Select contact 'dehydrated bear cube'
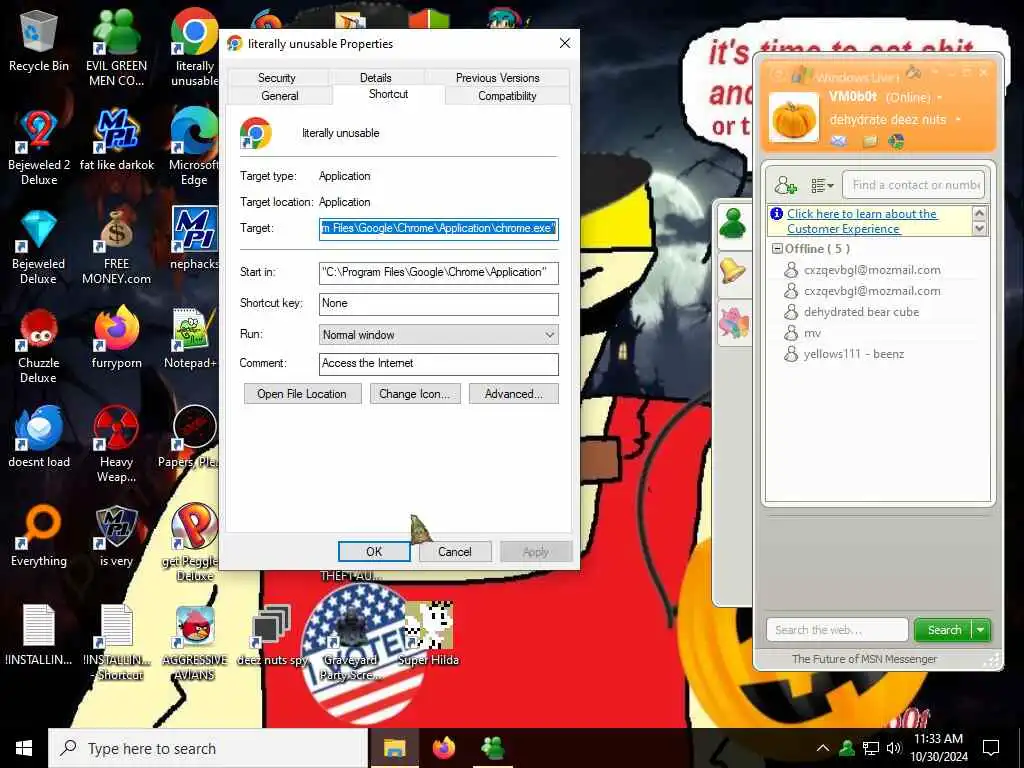 pos(861,312)
